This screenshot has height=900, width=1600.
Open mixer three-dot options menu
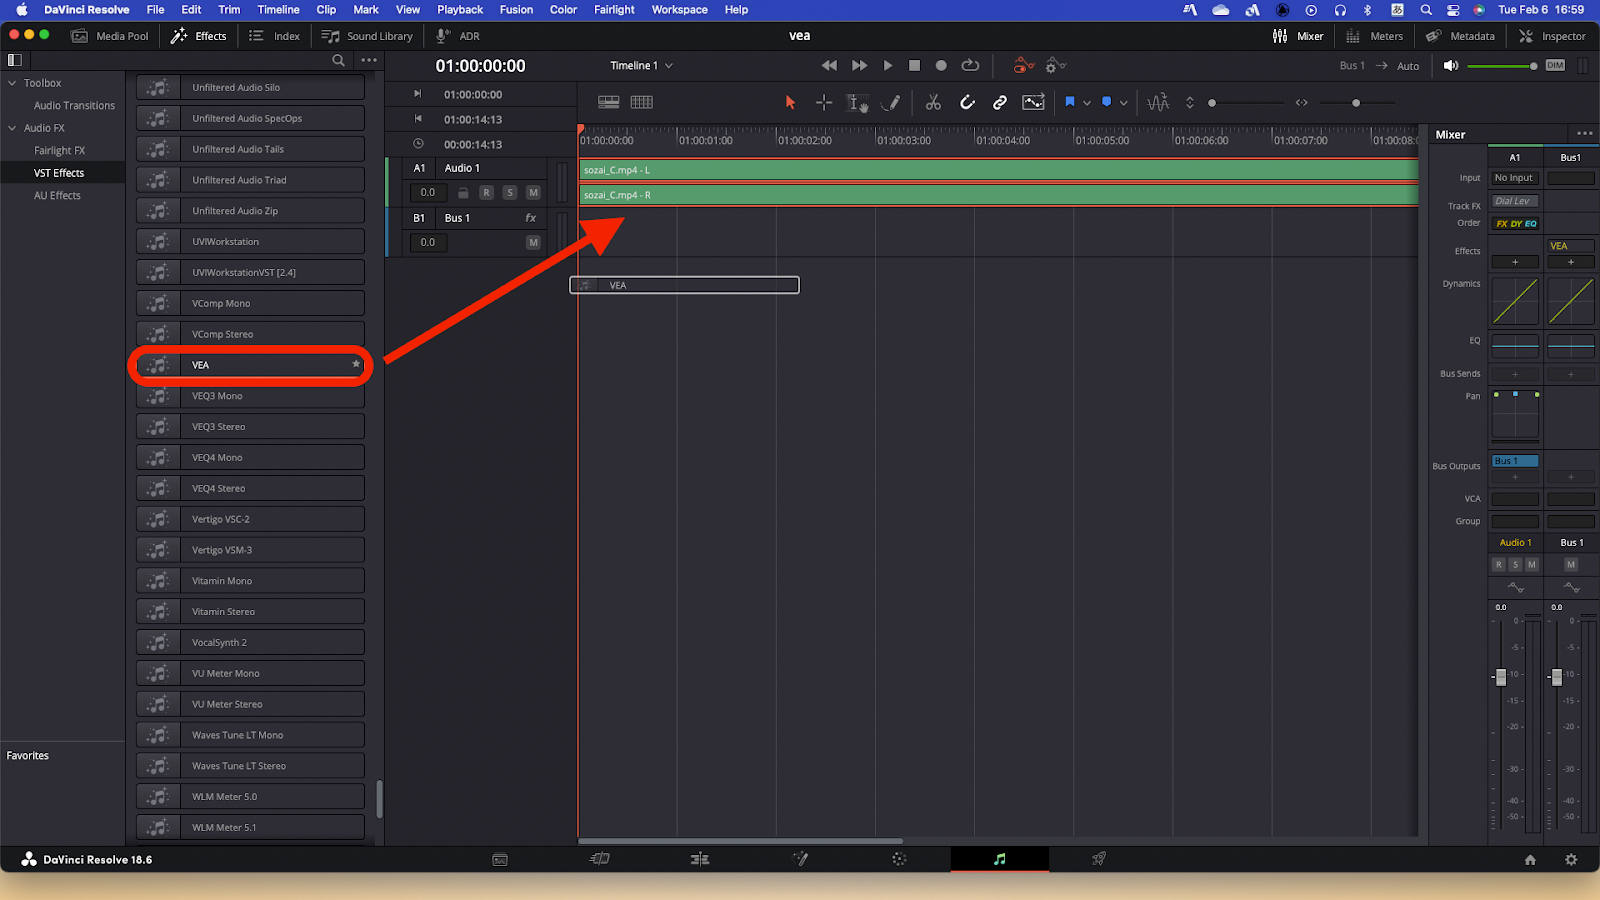[1584, 133]
